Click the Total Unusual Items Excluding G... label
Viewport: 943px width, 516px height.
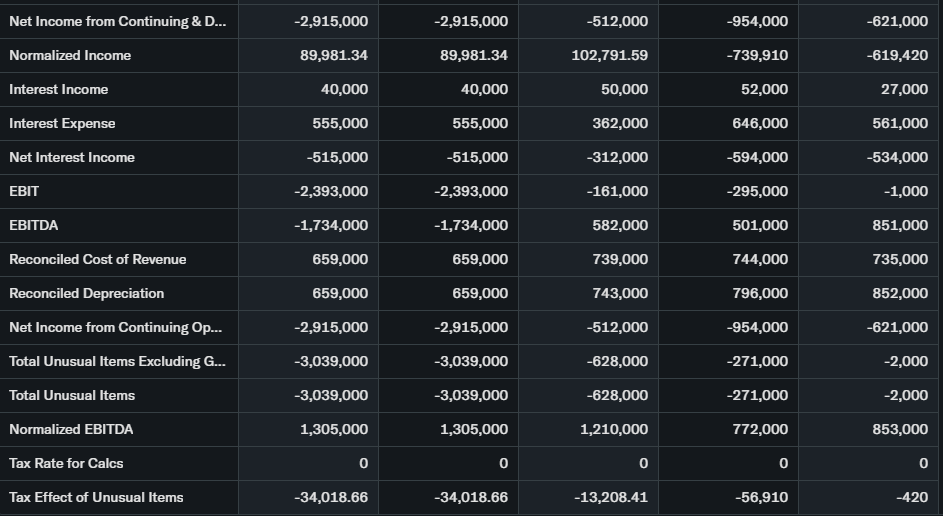click(x=117, y=361)
